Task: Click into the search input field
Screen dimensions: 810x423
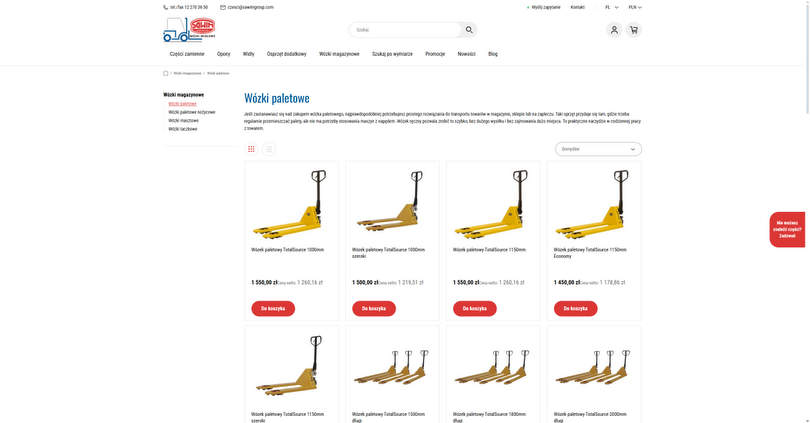Action: [x=406, y=30]
